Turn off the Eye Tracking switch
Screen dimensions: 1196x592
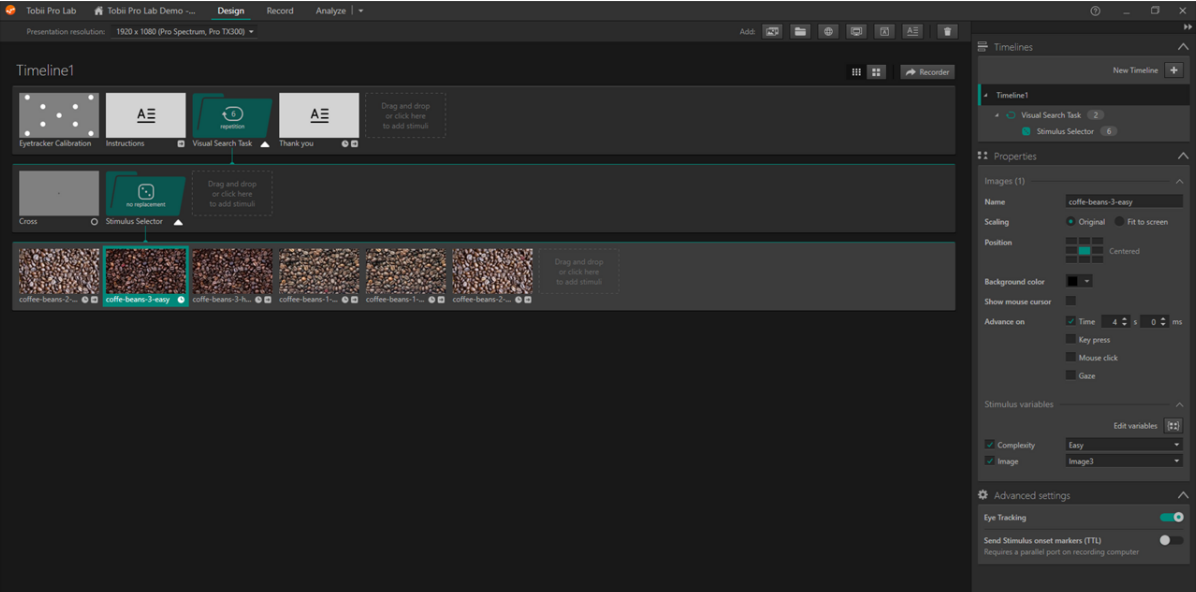pyautogui.click(x=1171, y=517)
